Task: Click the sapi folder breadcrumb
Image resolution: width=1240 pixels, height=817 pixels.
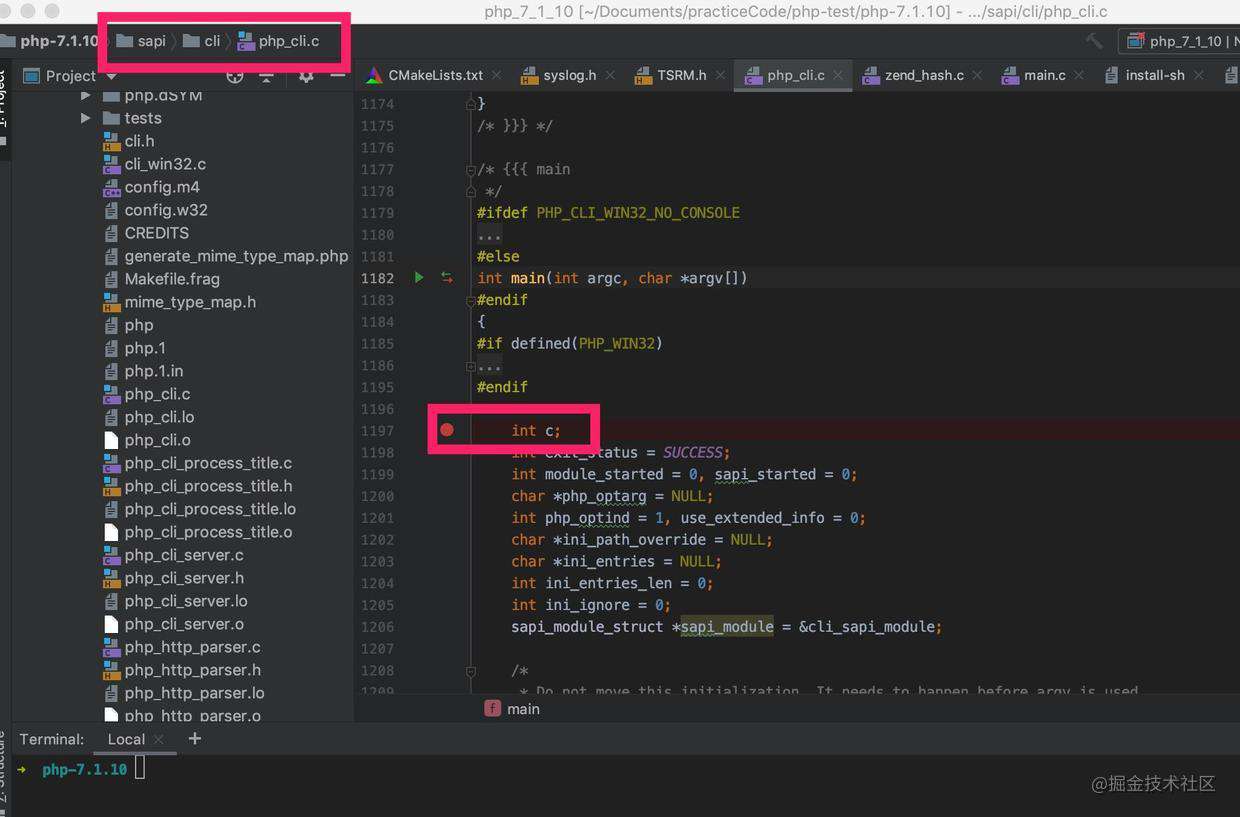Action: (141, 41)
